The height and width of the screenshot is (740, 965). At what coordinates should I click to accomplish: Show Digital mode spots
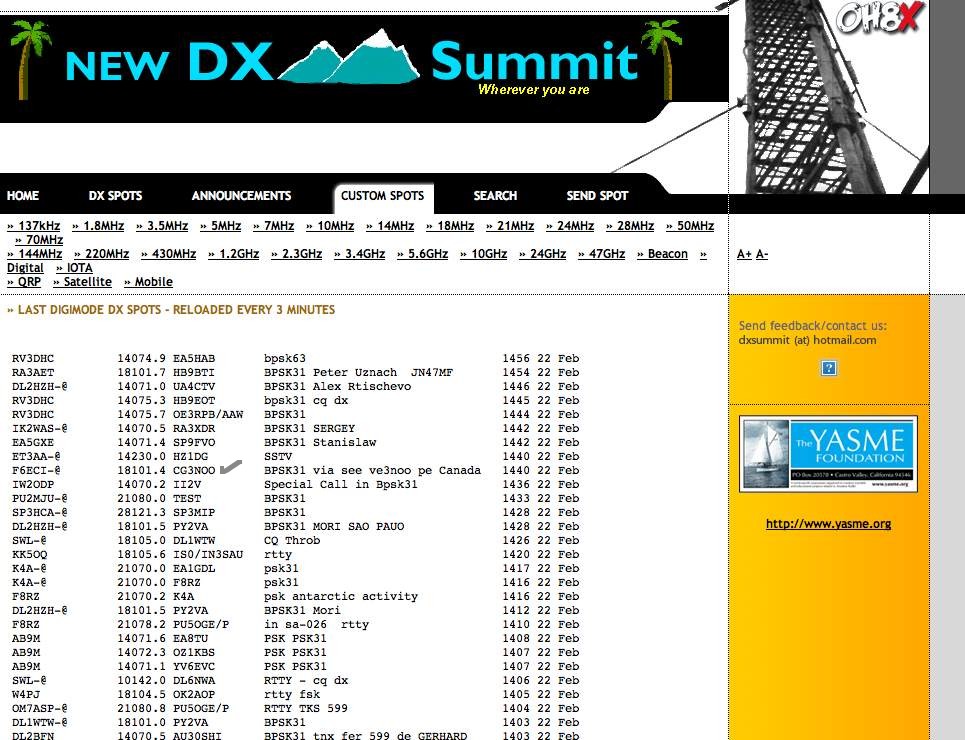tap(25, 268)
